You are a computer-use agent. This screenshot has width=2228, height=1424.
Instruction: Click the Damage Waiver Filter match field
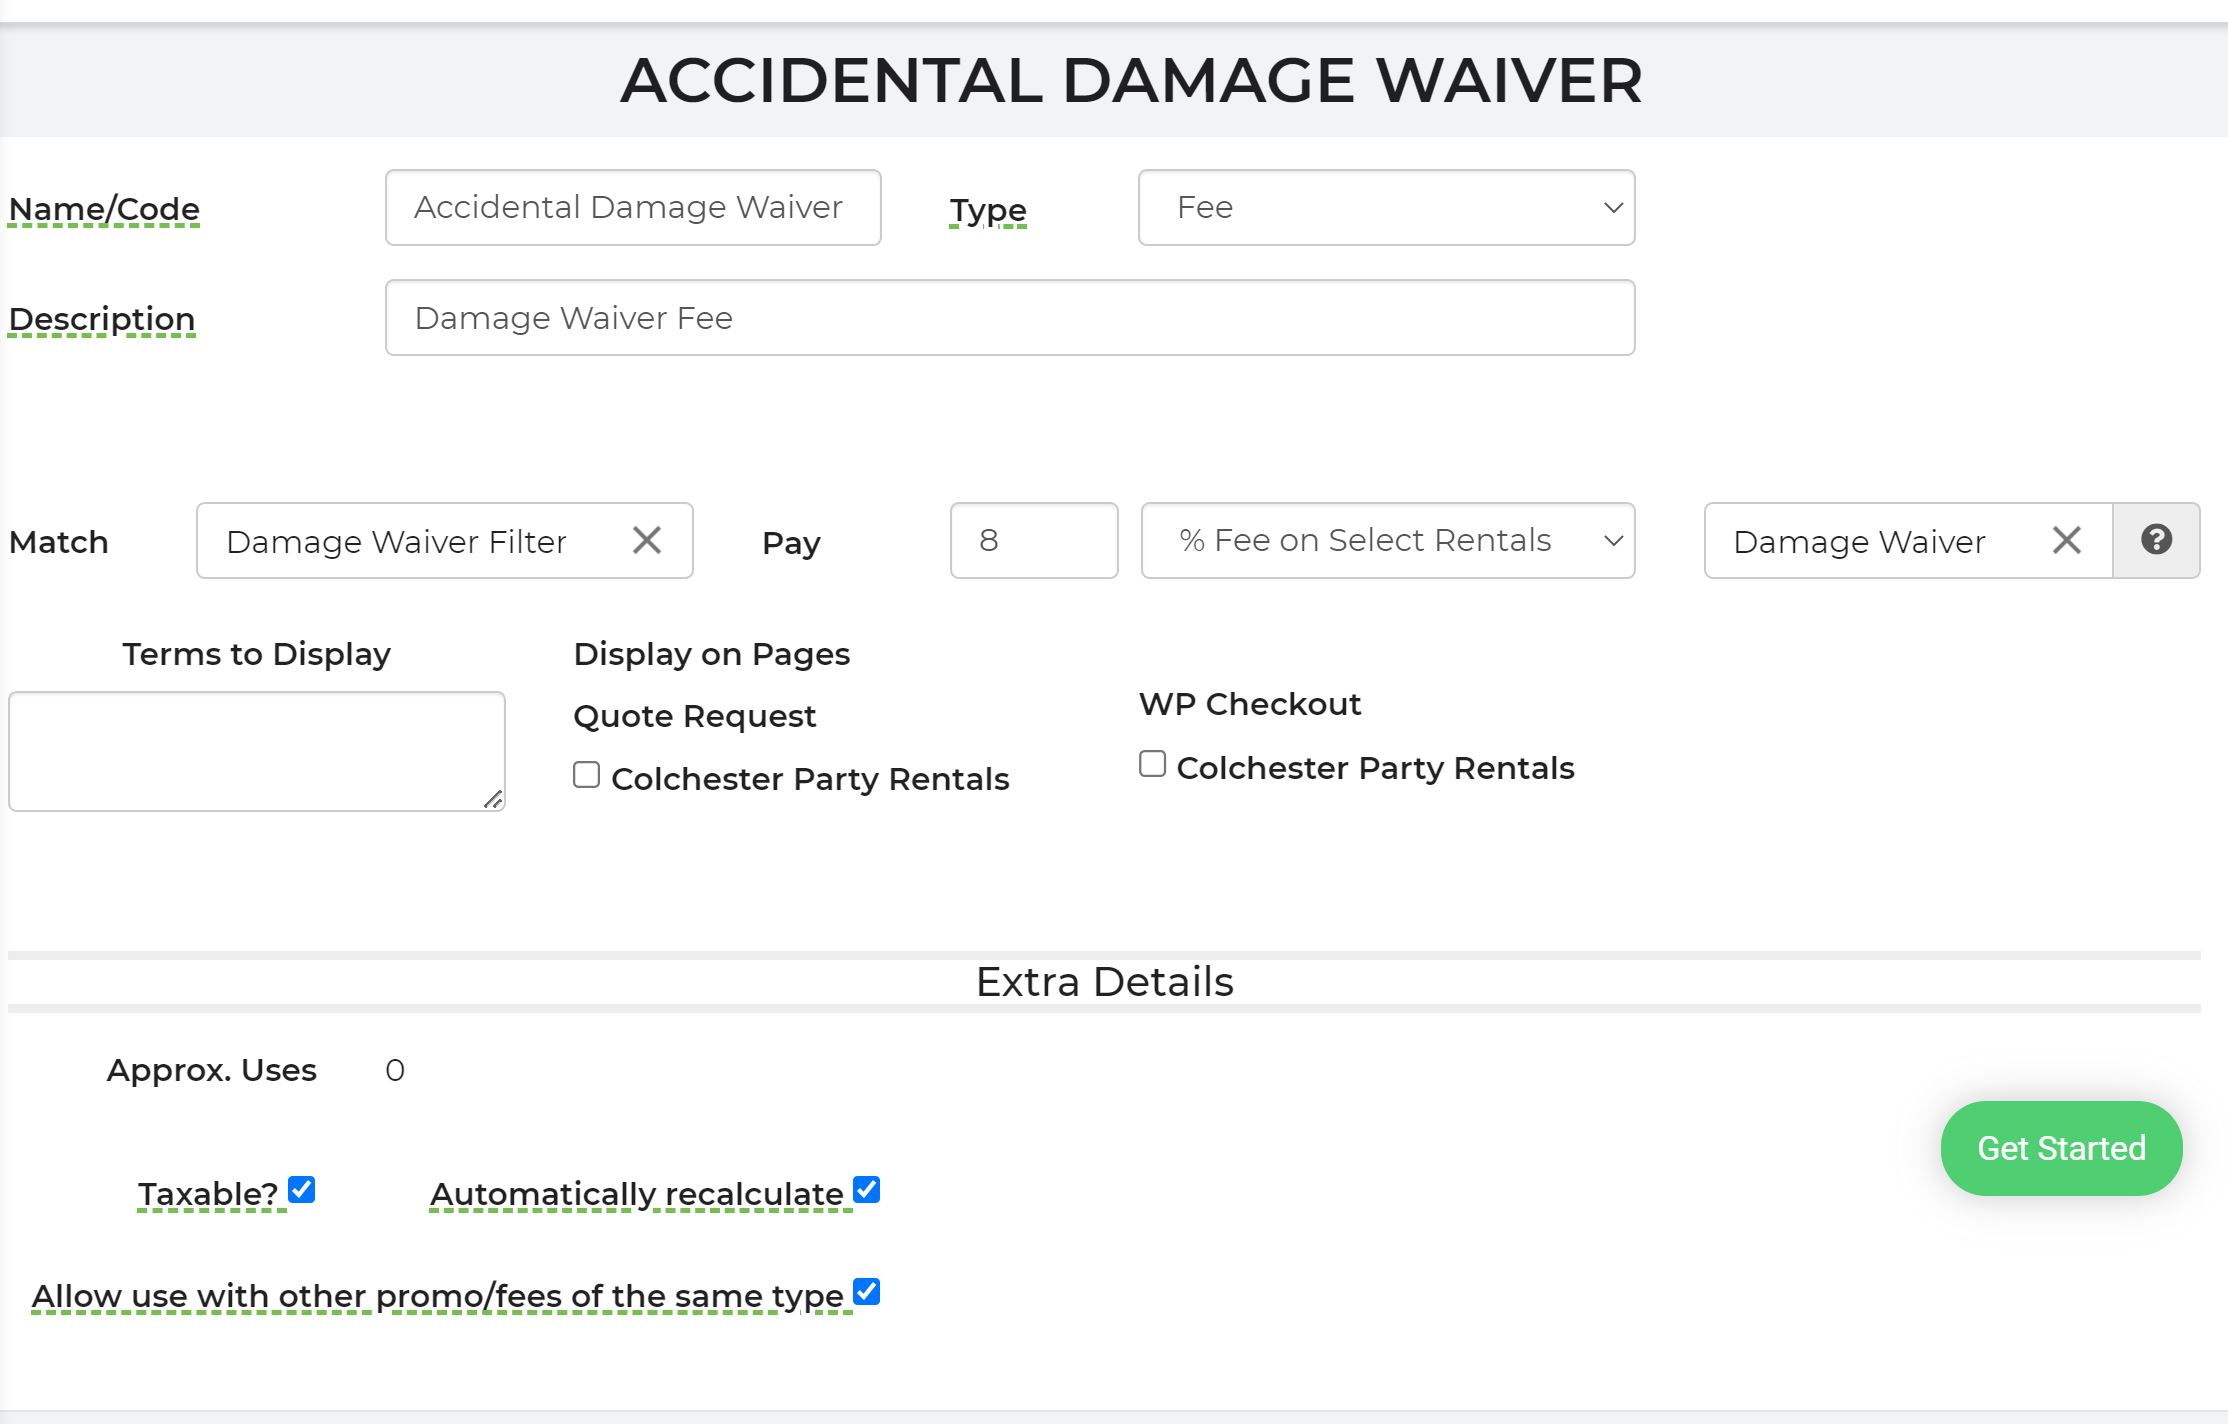pos(410,541)
